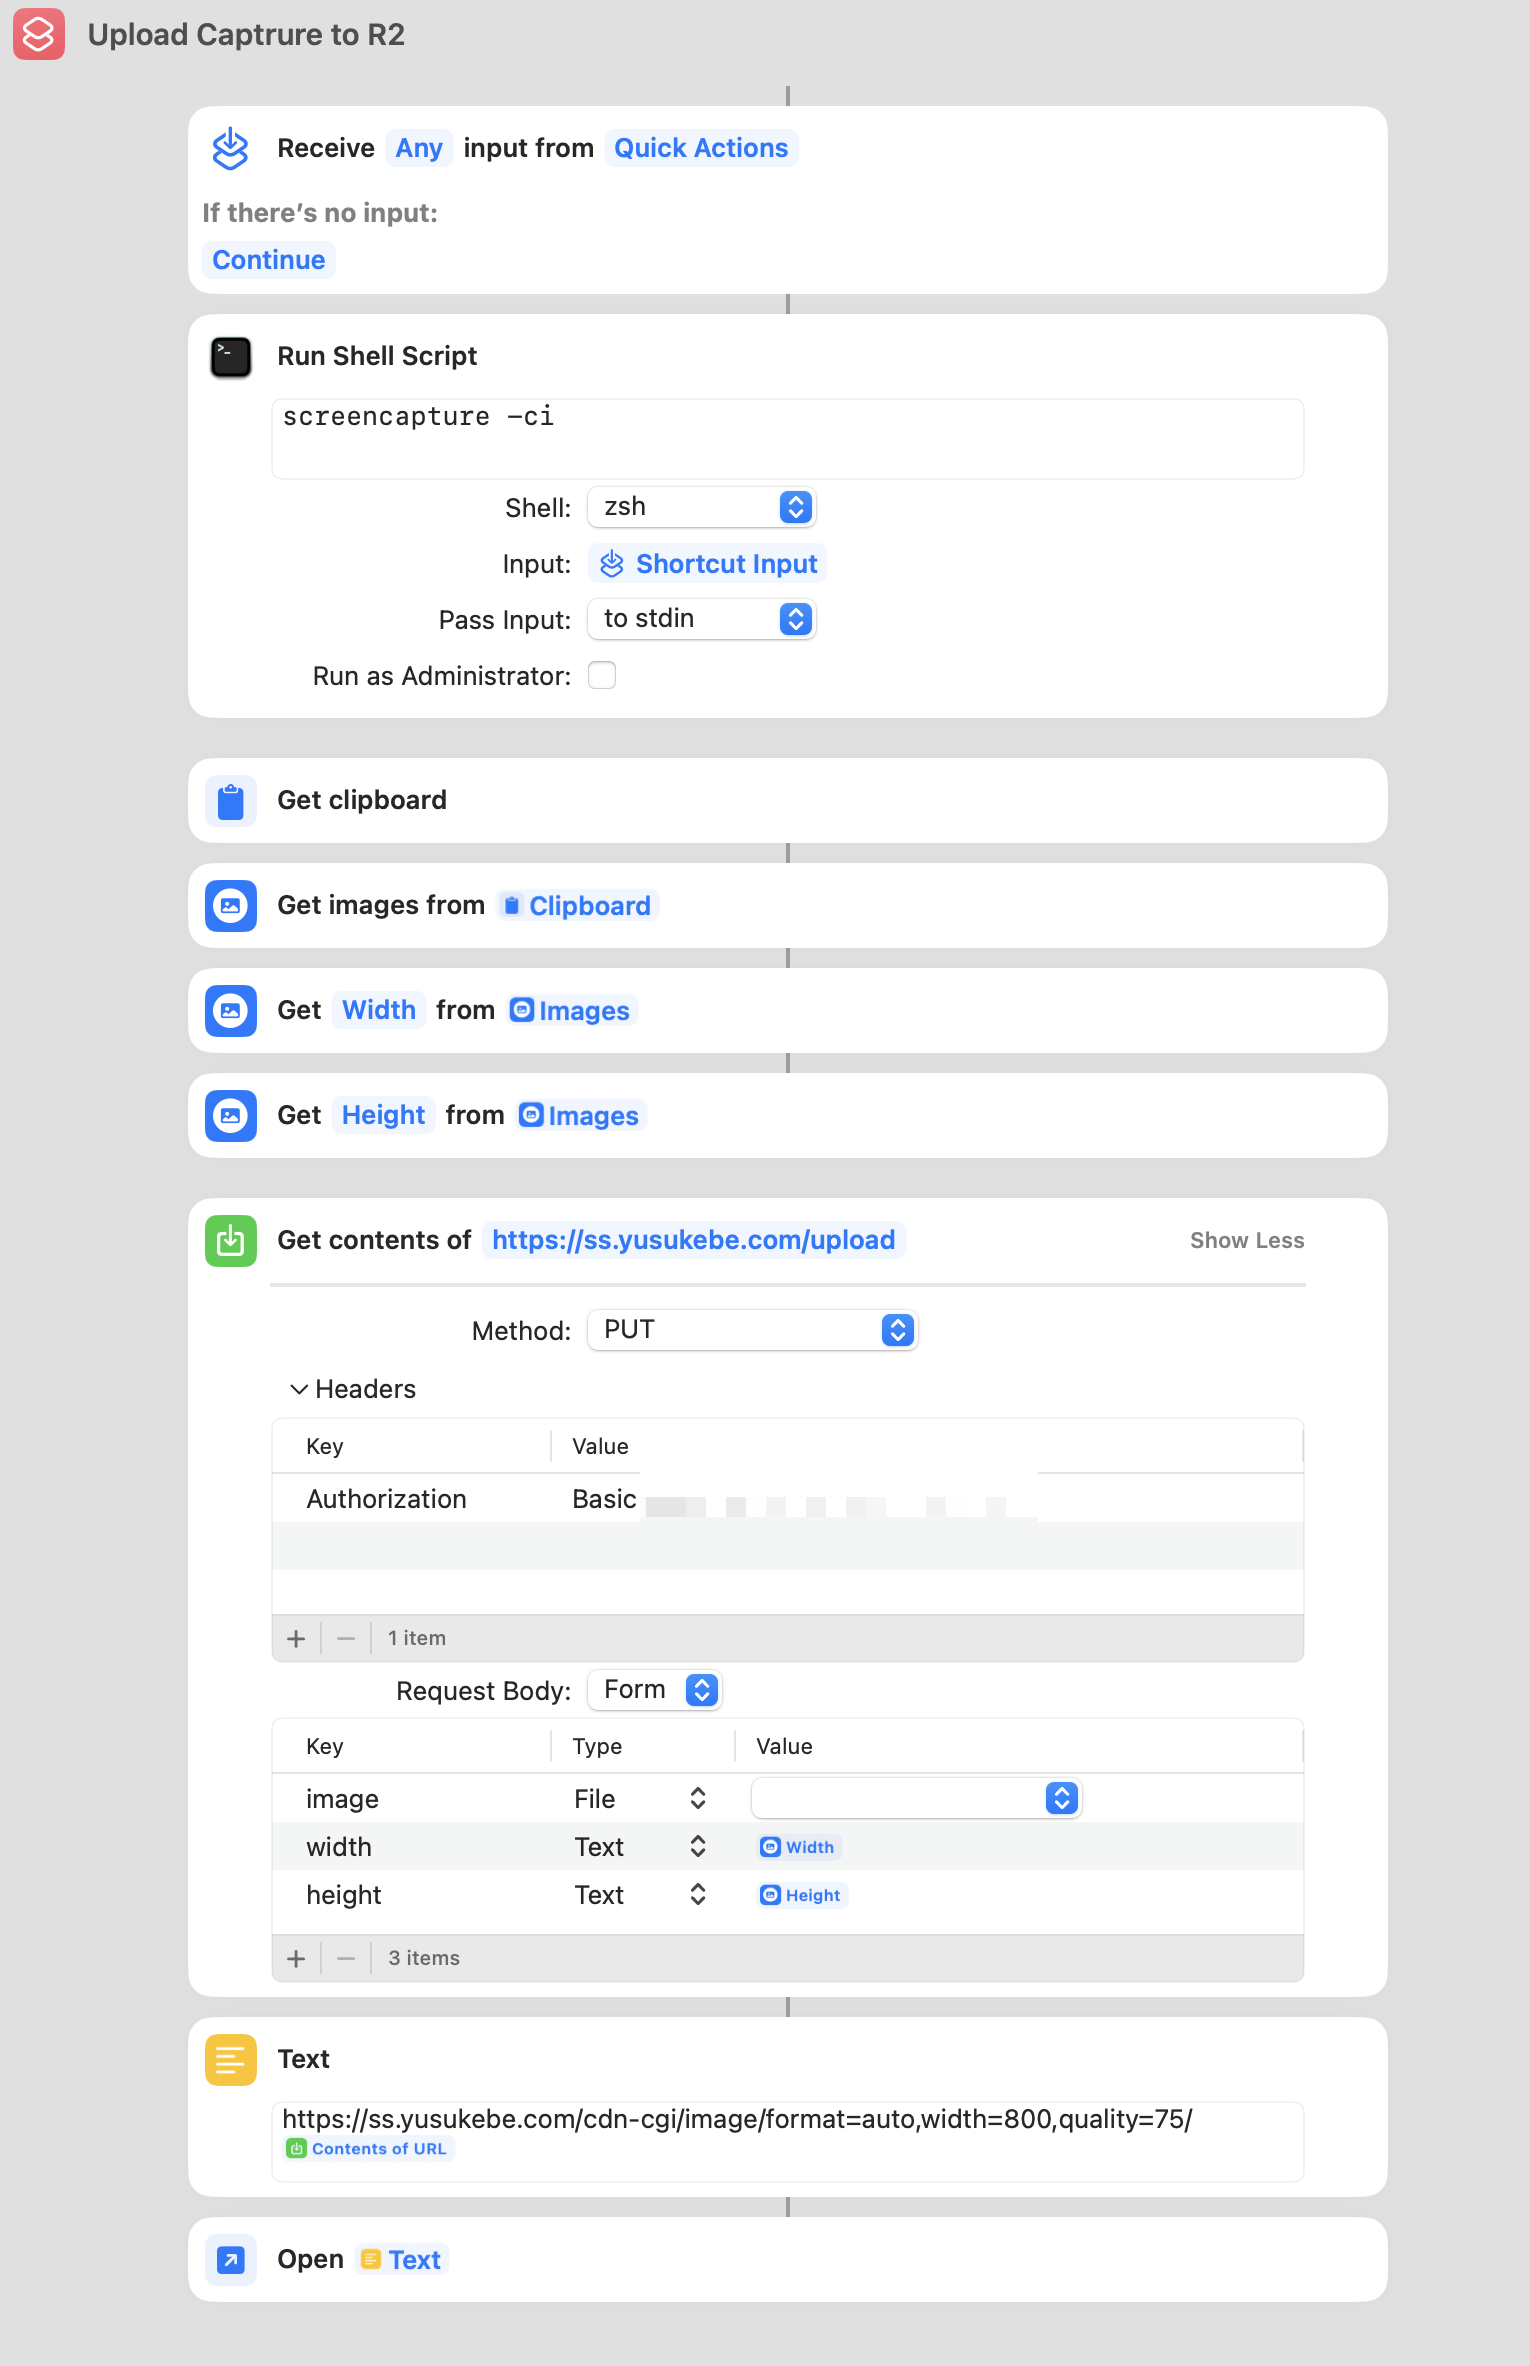
Task: Click the yellow Text action icon
Action: pyautogui.click(x=231, y=2060)
